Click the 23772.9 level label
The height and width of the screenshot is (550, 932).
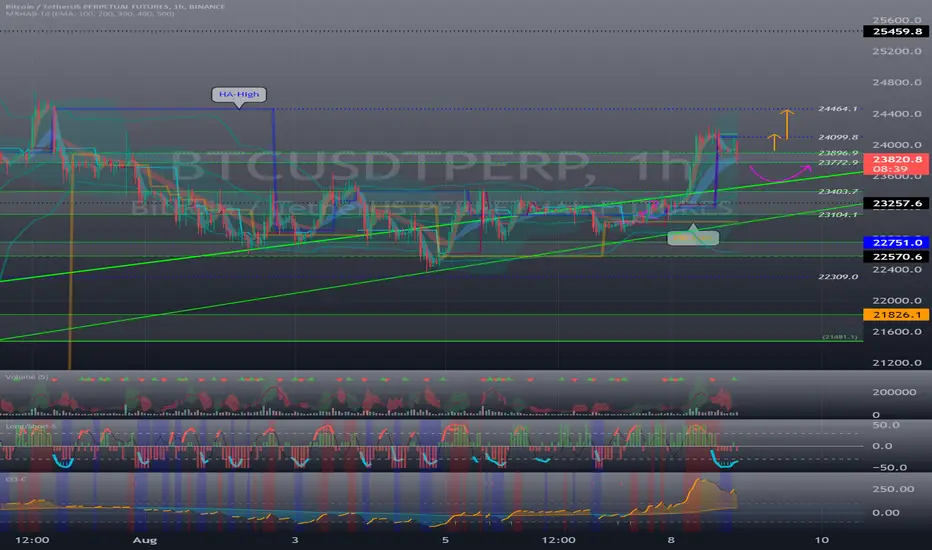pos(837,162)
